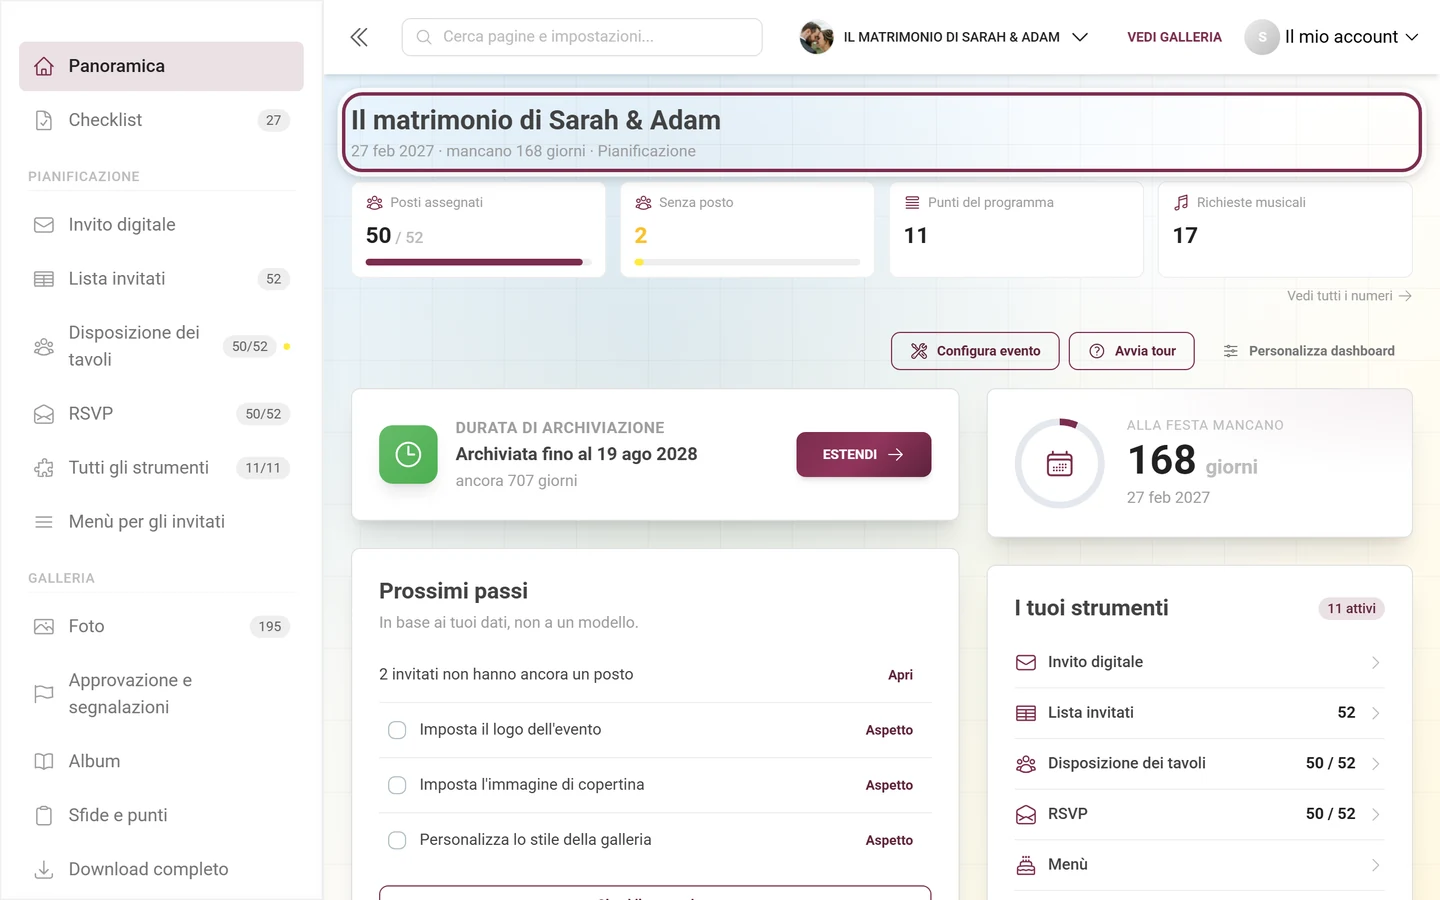Click the Approvazione e segnalazioni flag icon
The height and width of the screenshot is (900, 1440).
tap(44, 694)
